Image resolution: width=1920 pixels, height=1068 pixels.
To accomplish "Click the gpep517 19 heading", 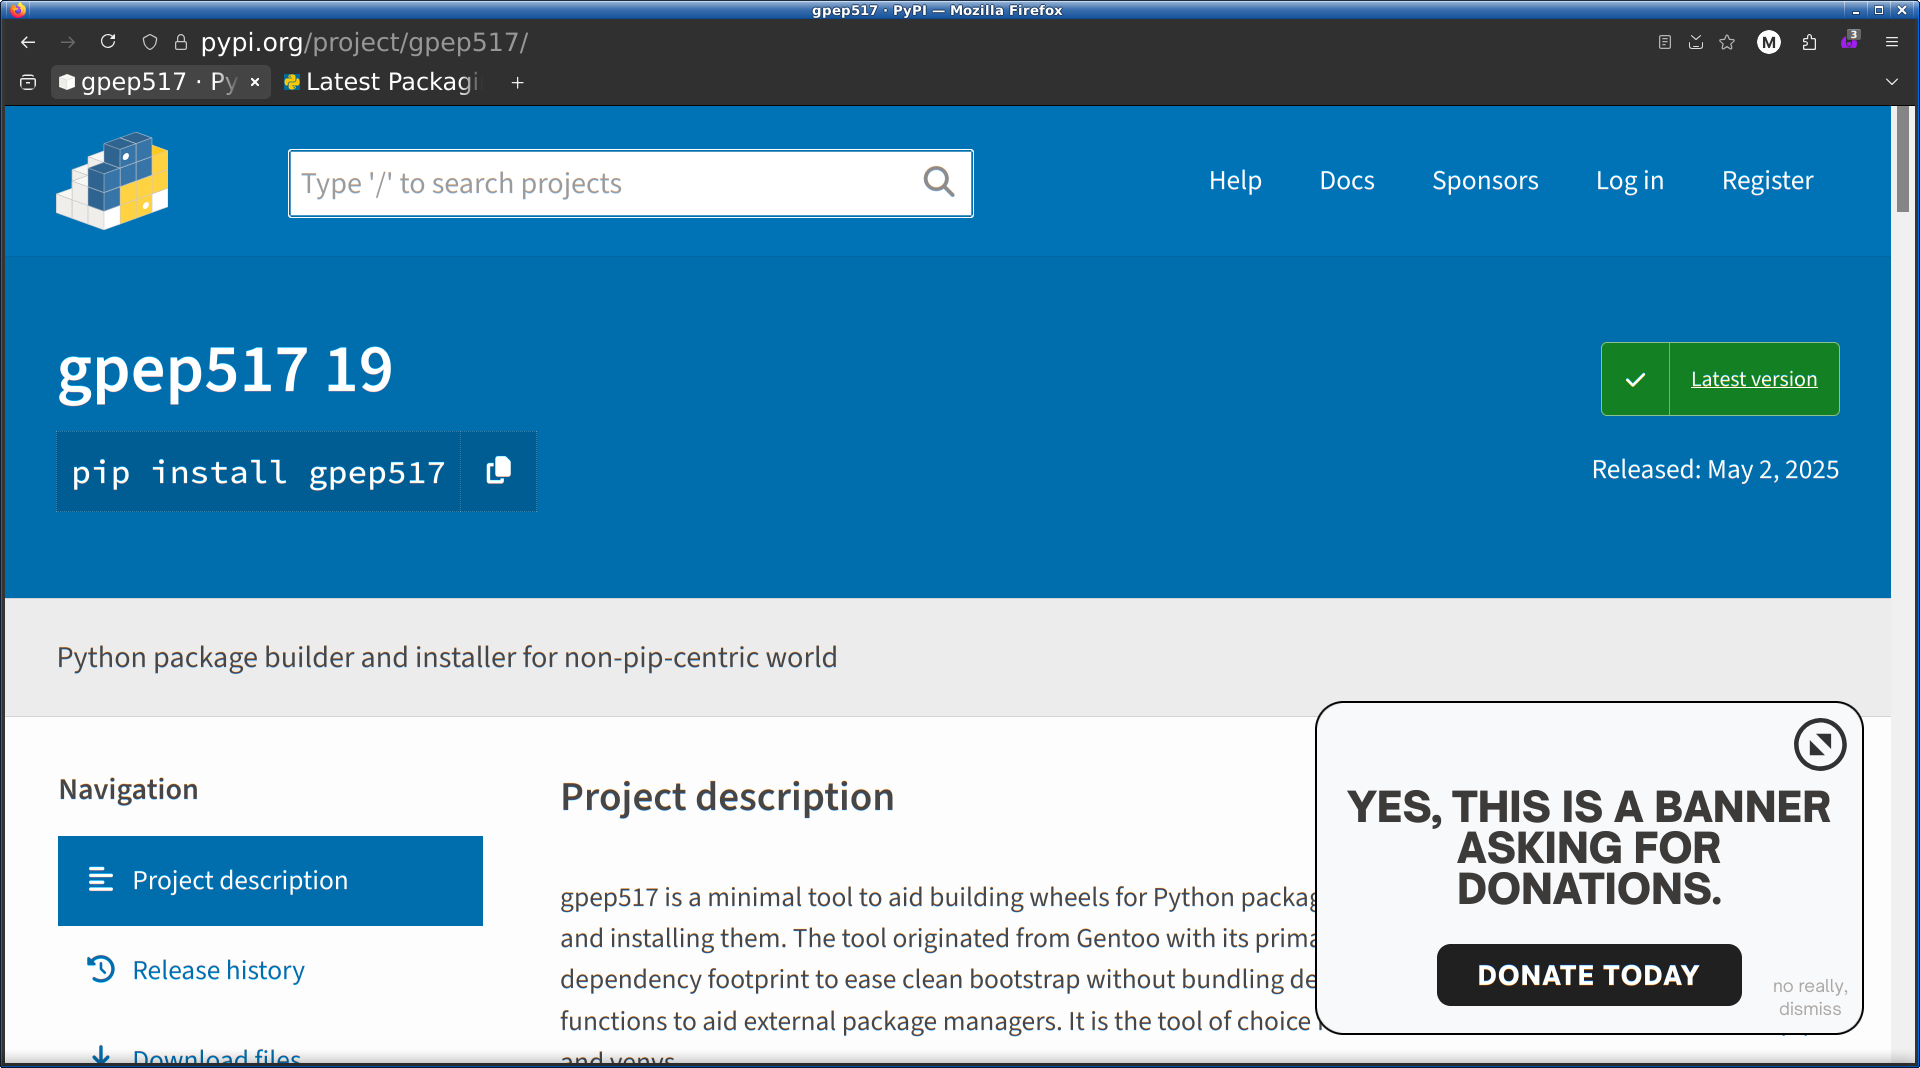I will click(x=225, y=370).
